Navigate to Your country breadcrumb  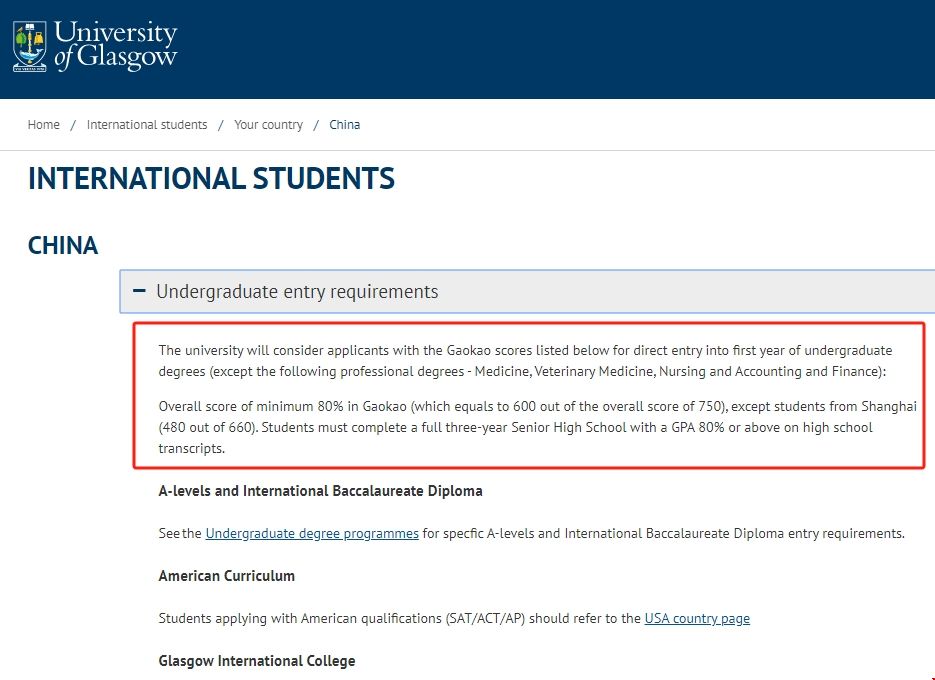coord(268,125)
